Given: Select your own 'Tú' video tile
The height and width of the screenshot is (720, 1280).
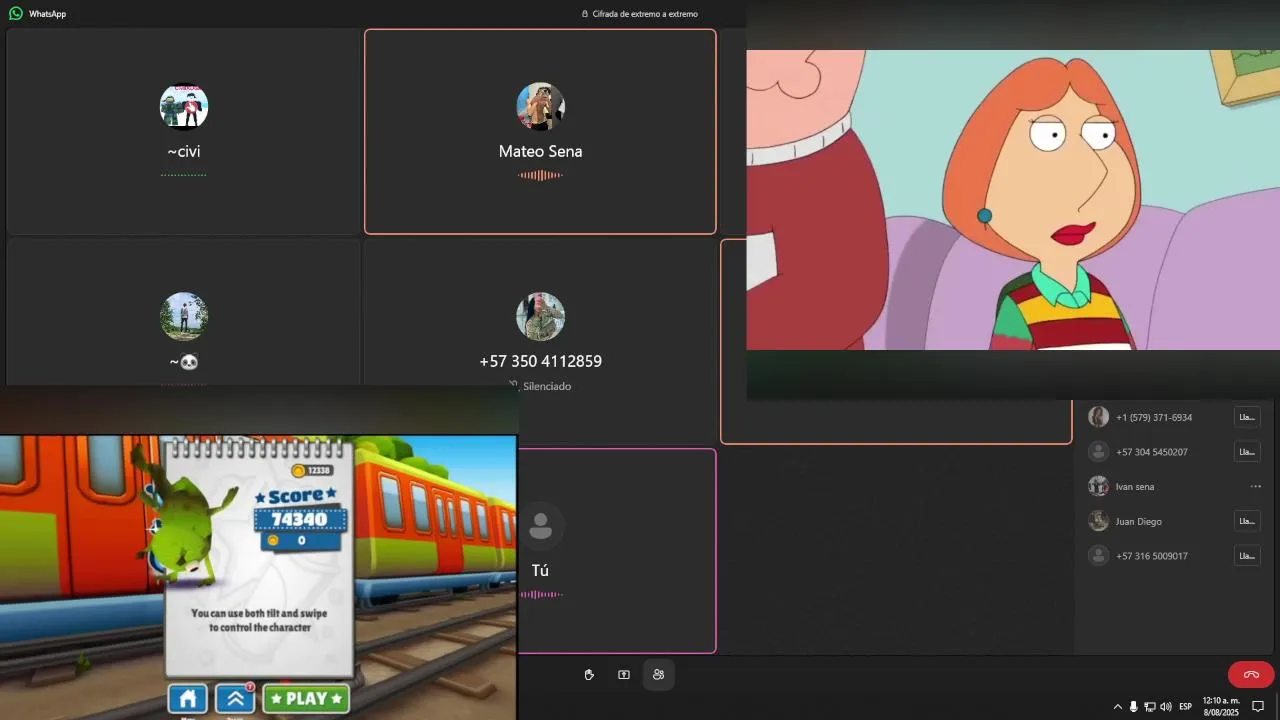Looking at the screenshot, I should point(618,551).
